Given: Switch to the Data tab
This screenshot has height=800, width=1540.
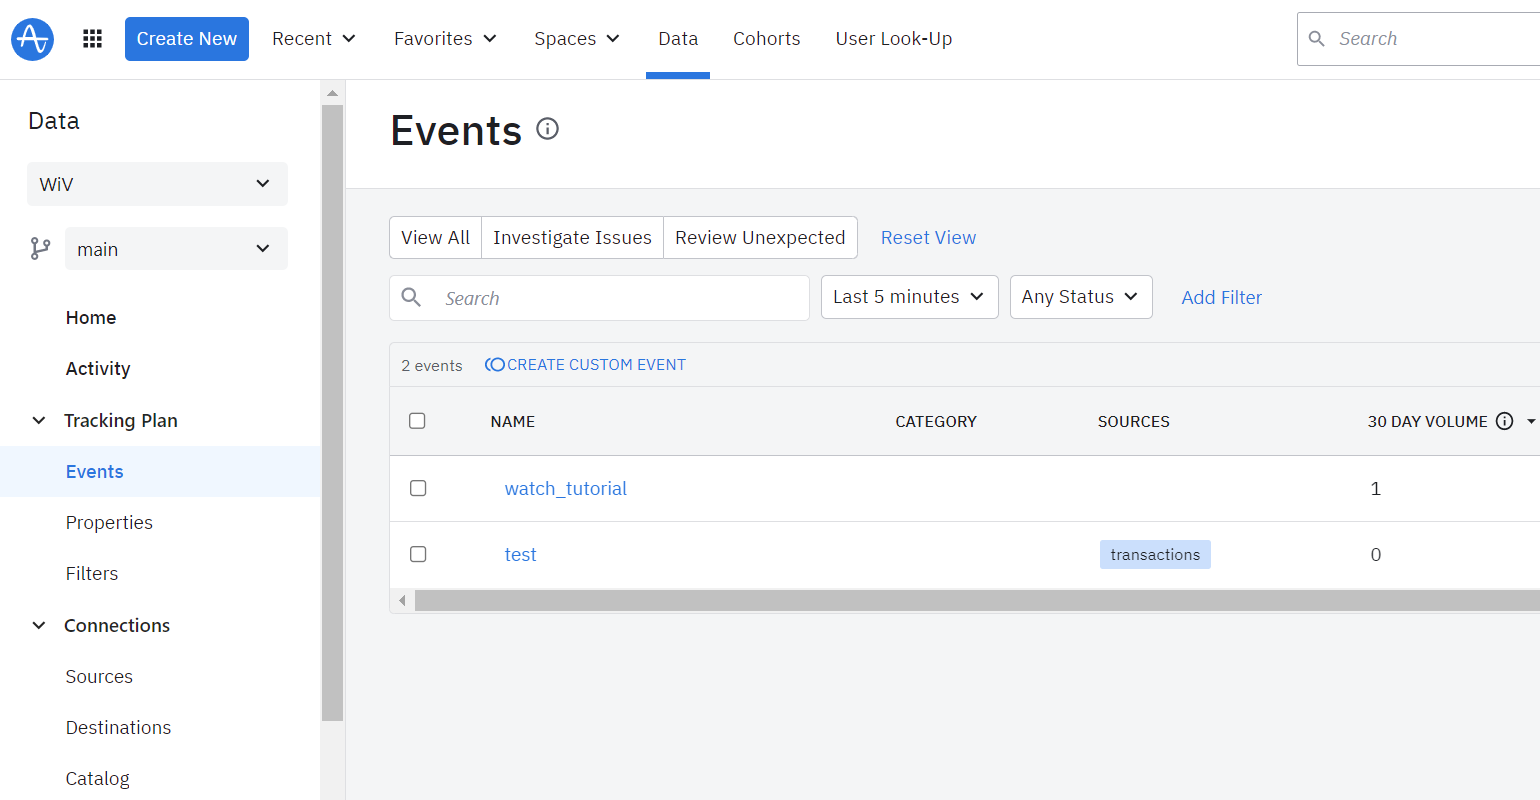Looking at the screenshot, I should coord(678,39).
